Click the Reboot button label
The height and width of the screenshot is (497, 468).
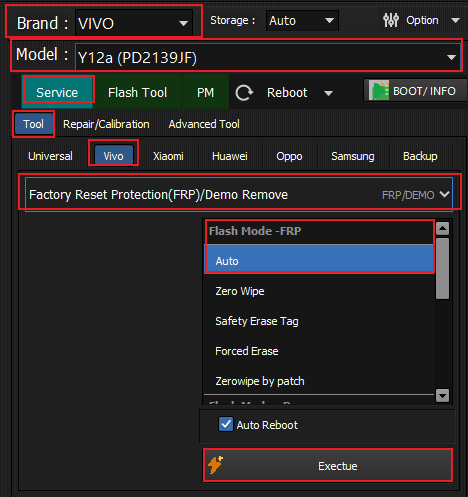click(287, 92)
